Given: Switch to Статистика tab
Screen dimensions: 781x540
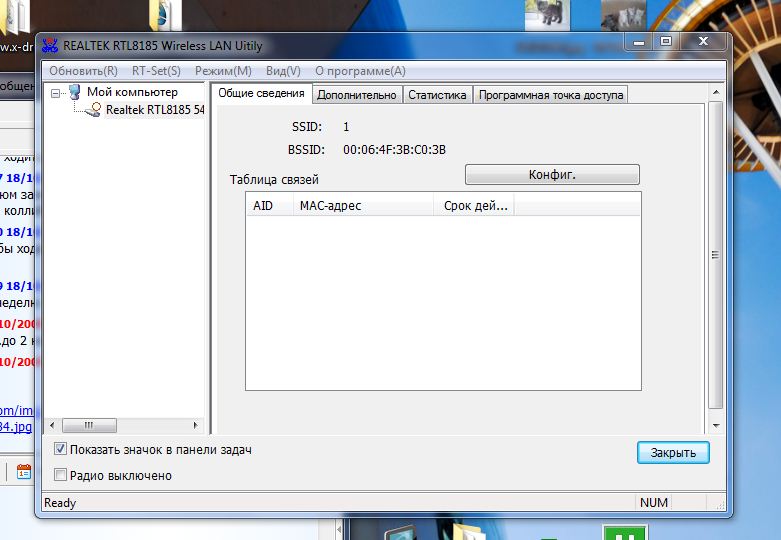Looking at the screenshot, I should [437, 95].
